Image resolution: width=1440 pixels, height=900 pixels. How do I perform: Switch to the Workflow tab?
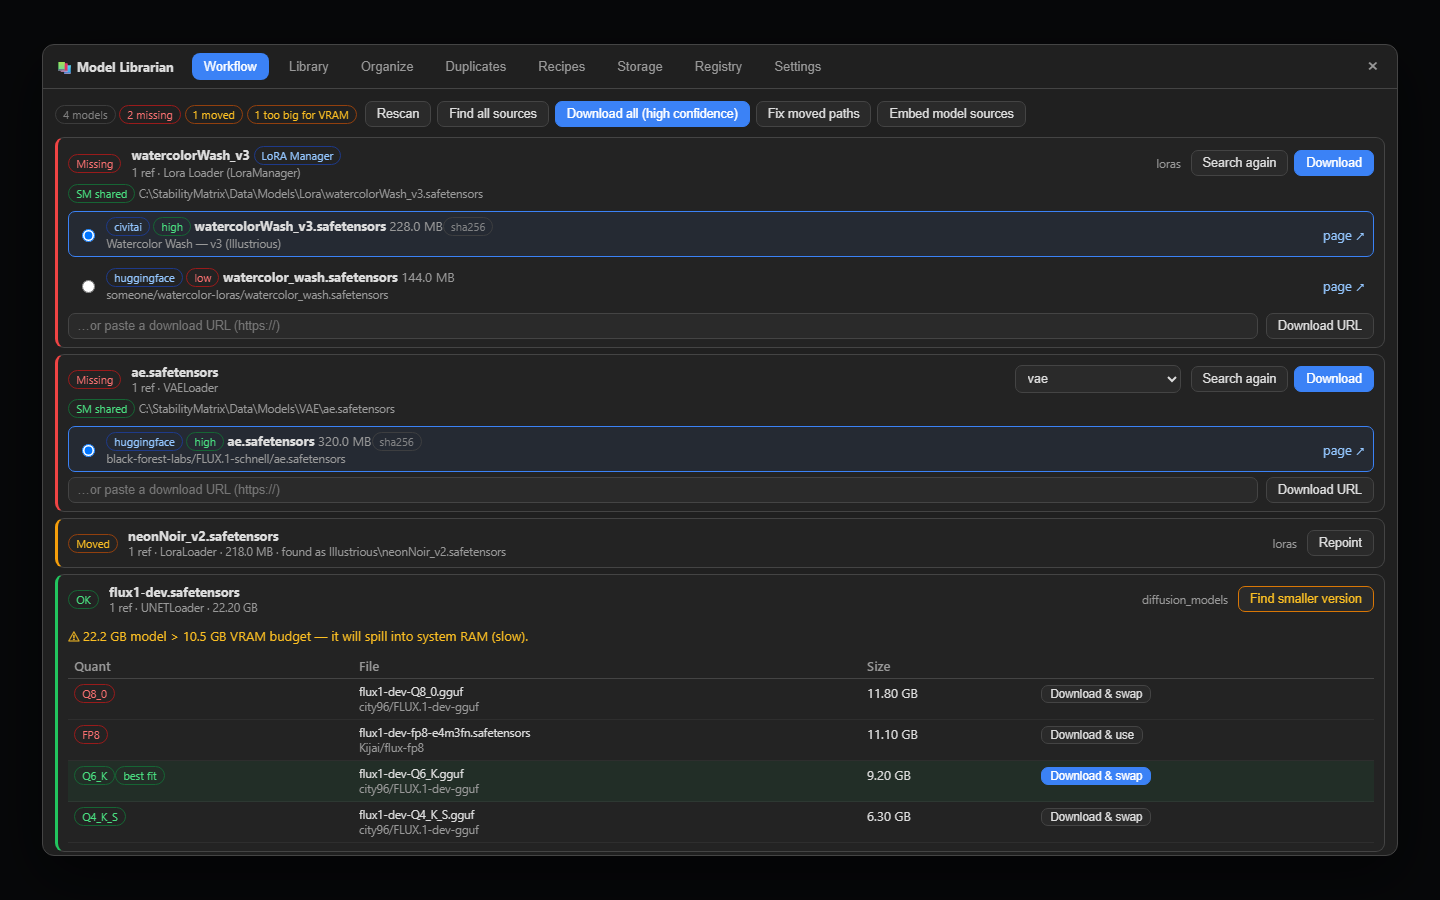coord(230,66)
